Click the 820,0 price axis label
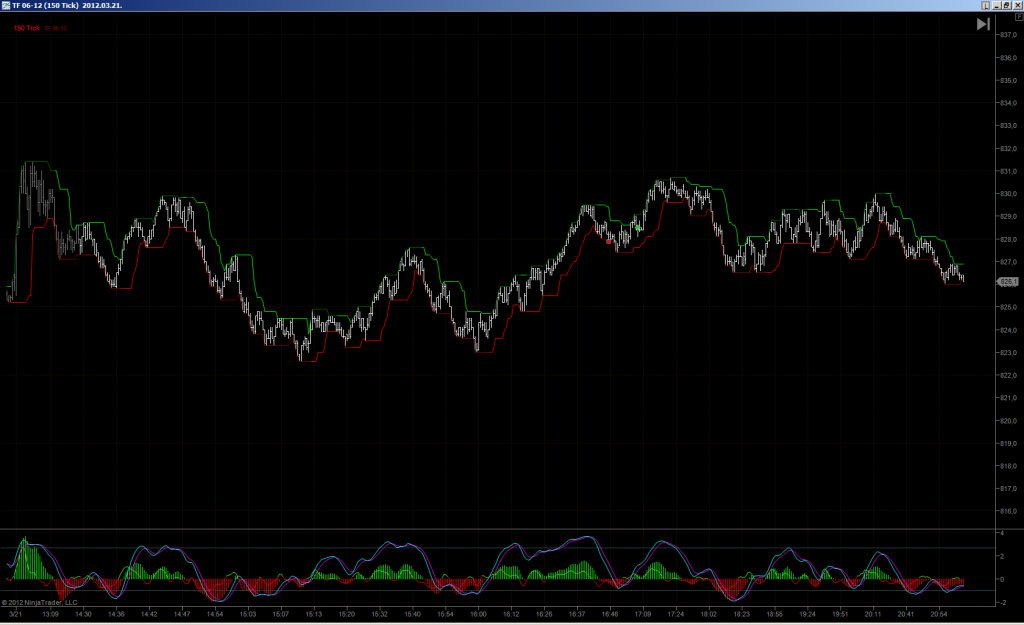Viewport: 1024px width, 625px height. pyautogui.click(x=1008, y=421)
